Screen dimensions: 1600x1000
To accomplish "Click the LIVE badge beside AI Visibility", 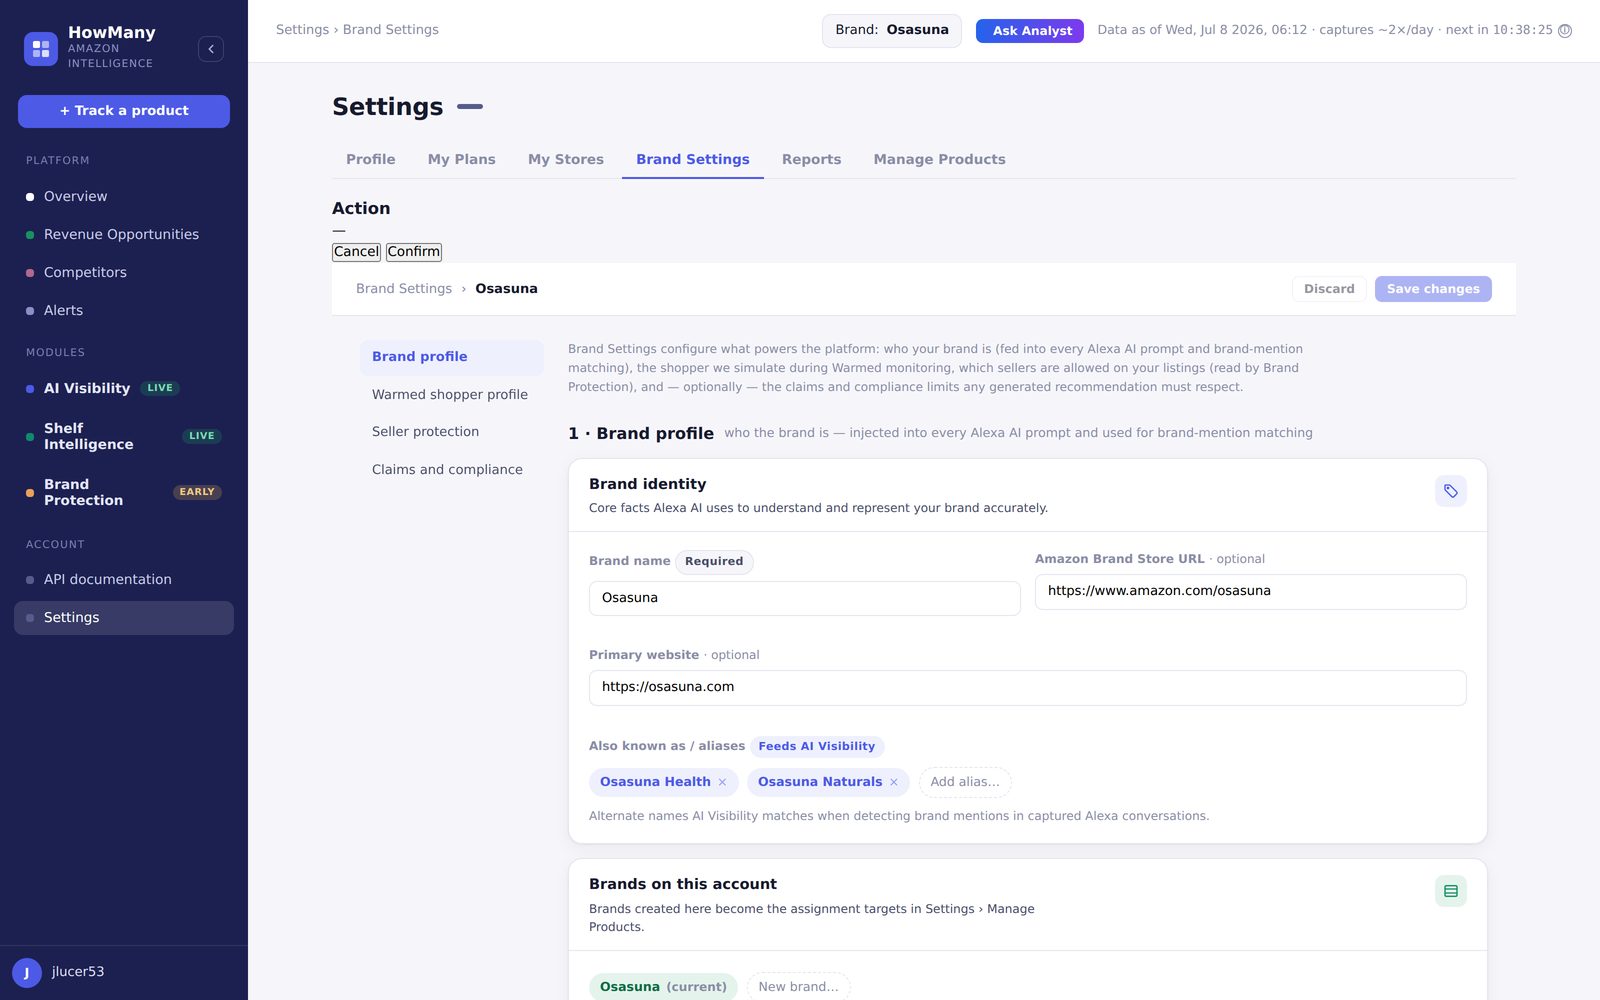I will (x=160, y=388).
